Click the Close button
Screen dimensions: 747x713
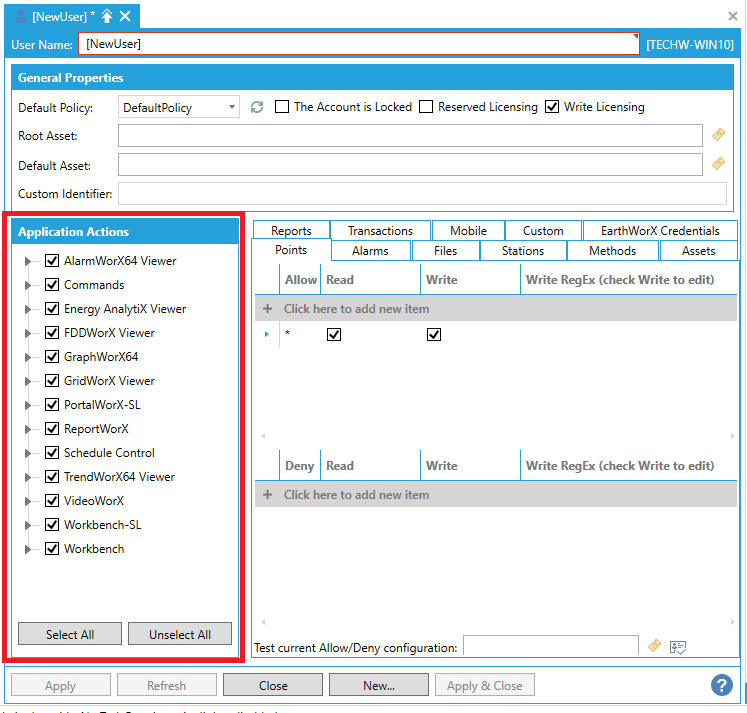tap(273, 685)
